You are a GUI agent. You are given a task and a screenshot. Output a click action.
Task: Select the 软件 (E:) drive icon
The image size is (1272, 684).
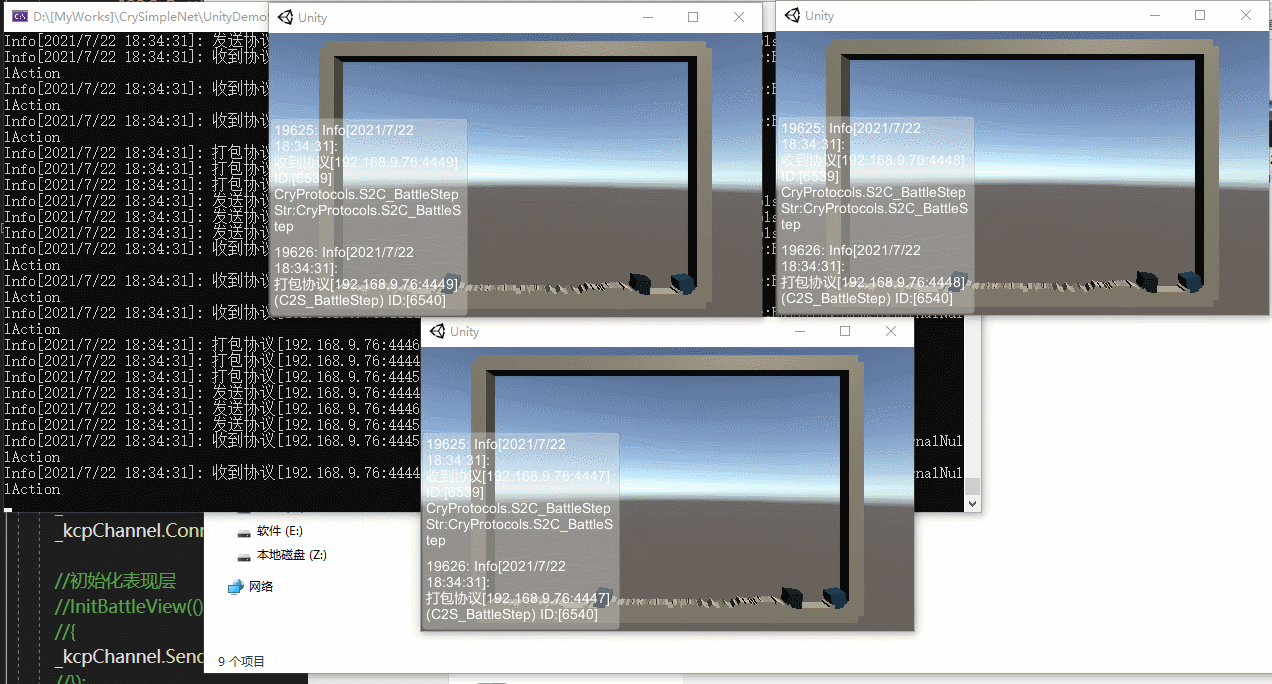245,531
